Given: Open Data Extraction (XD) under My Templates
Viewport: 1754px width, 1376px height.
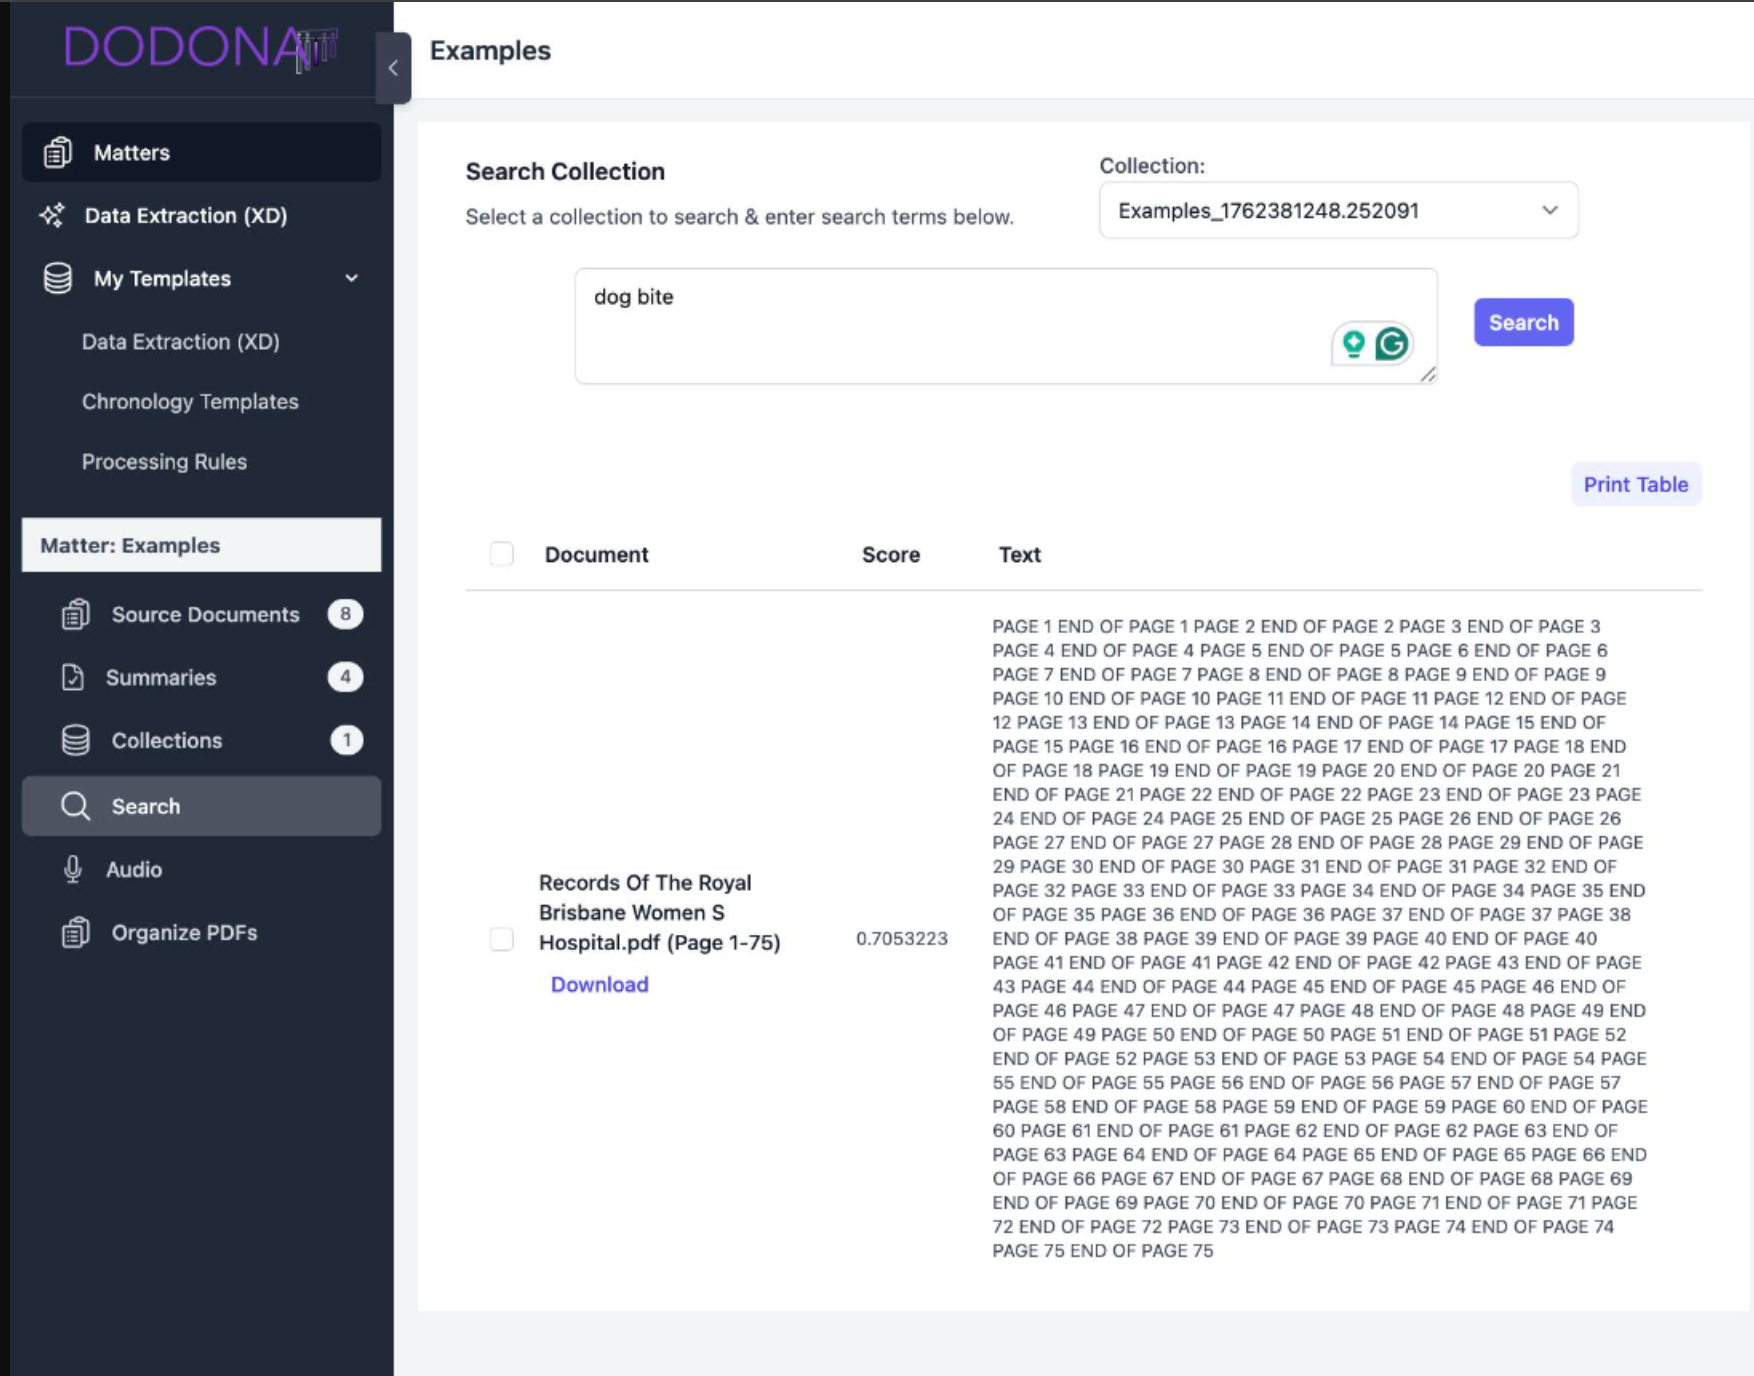Looking at the screenshot, I should click(181, 341).
